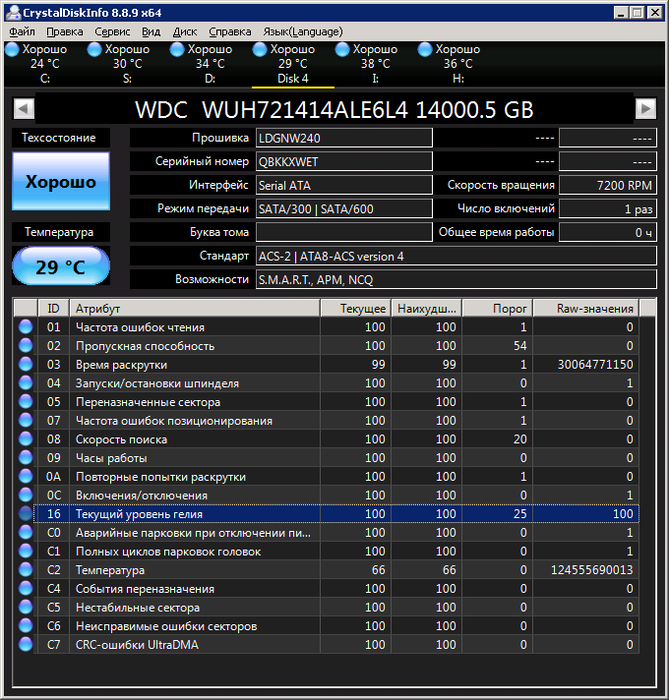Select the CRC-ошибки UltraDMA row text

(137, 645)
